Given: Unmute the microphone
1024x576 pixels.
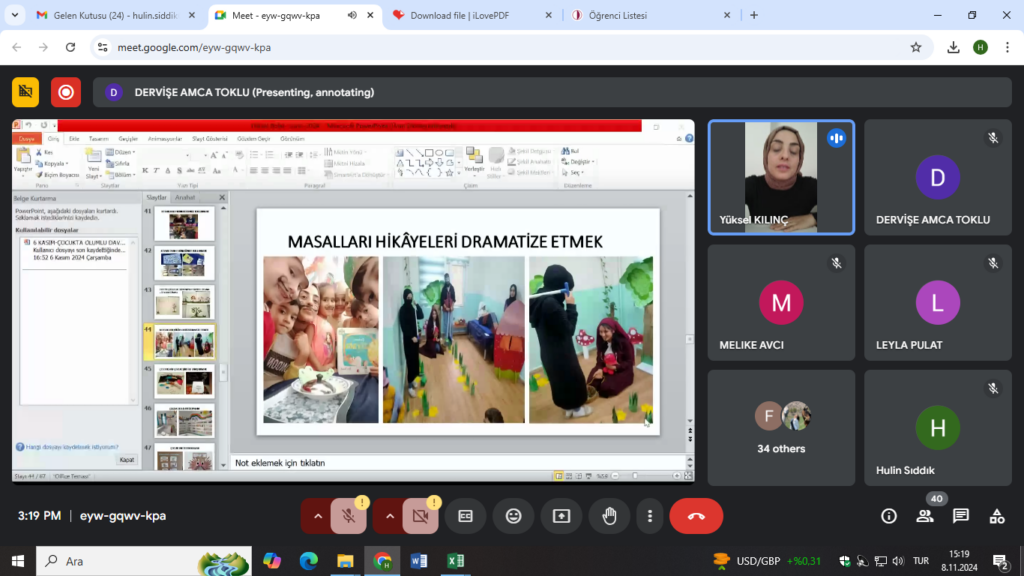Looking at the screenshot, I should 348,516.
